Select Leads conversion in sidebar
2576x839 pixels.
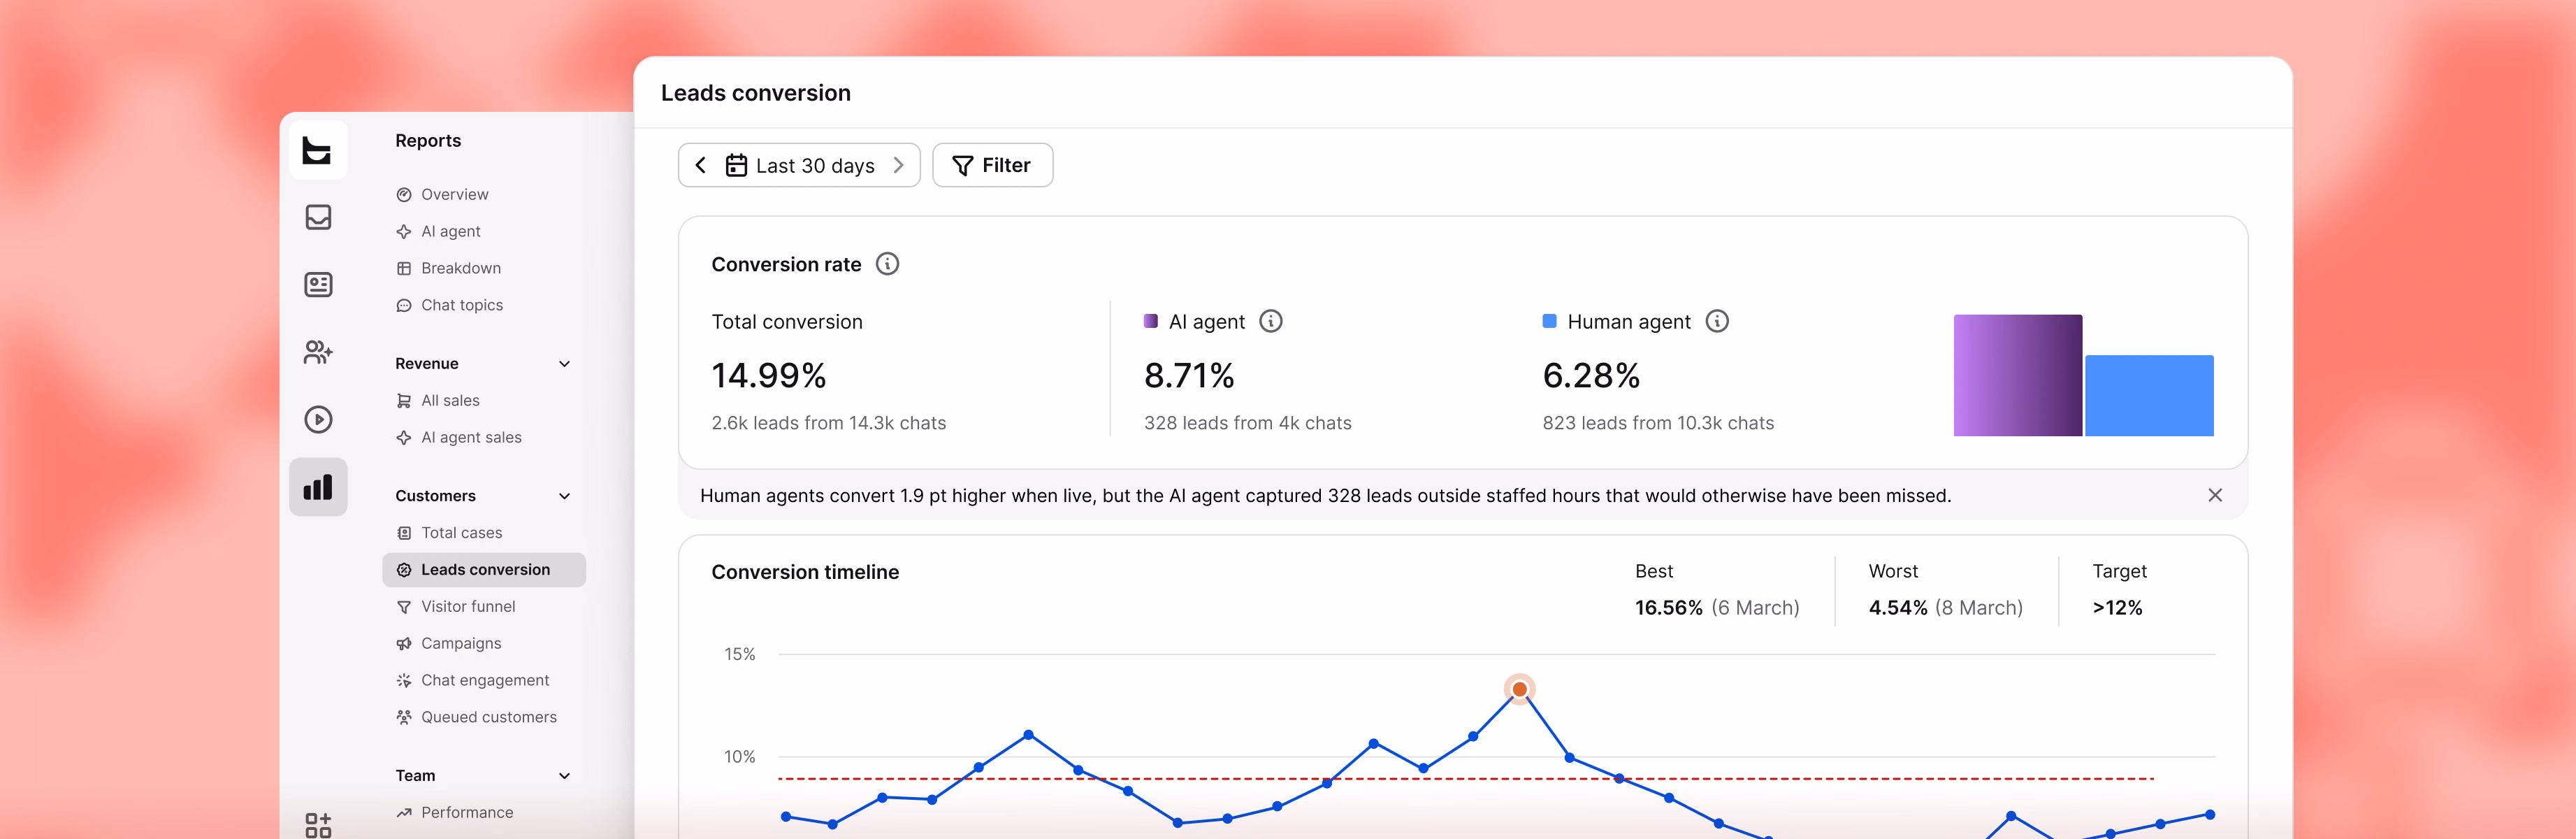(x=484, y=570)
